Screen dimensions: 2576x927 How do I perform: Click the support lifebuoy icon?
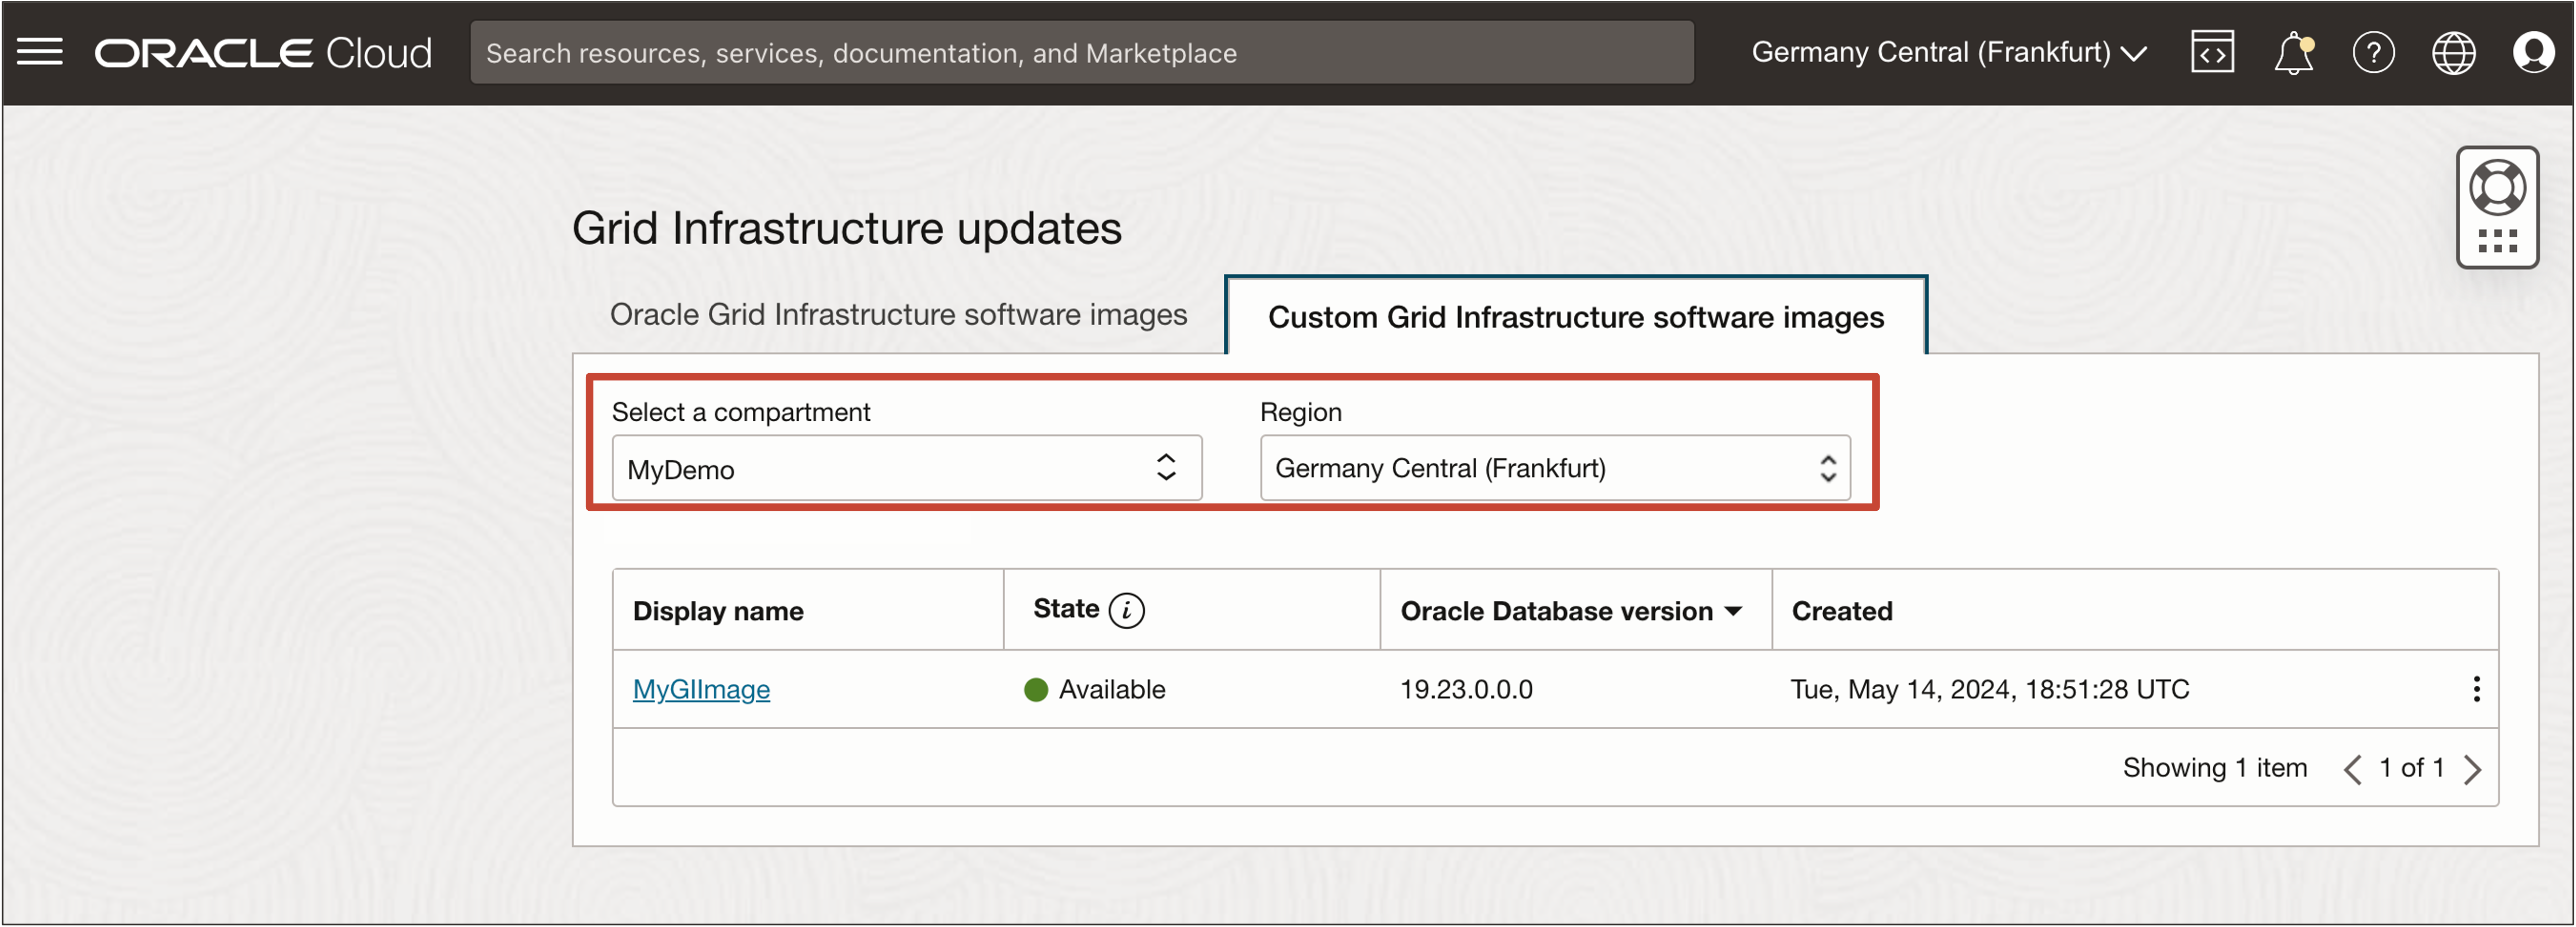pyautogui.click(x=2497, y=188)
